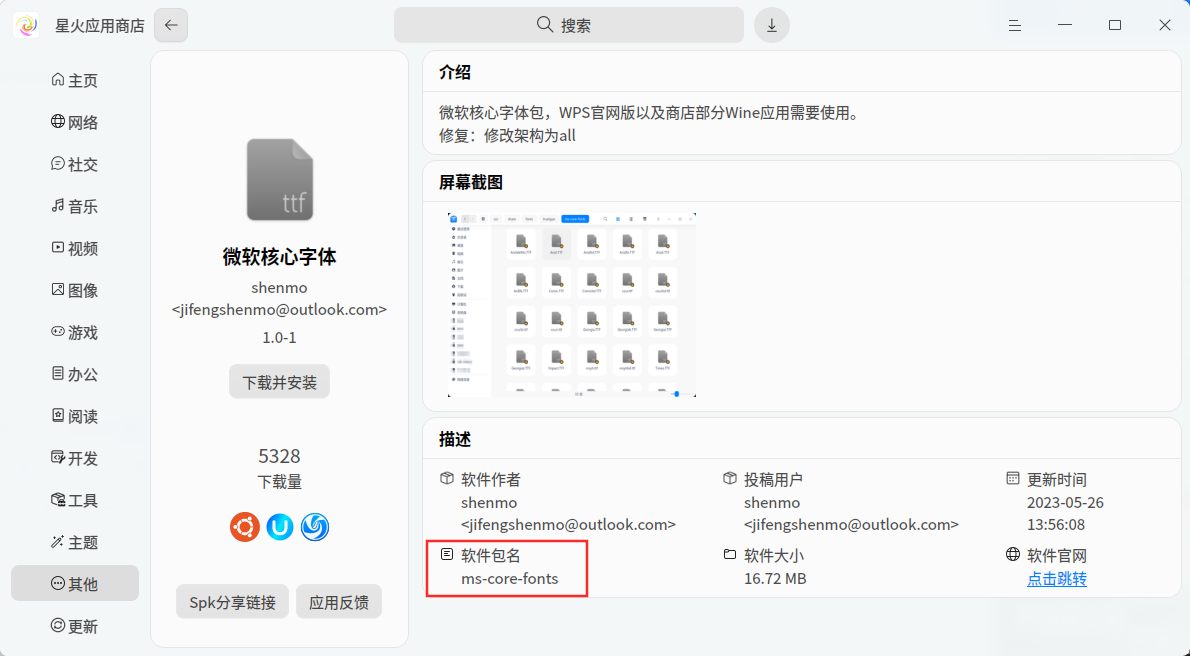Open the 社交 social category
This screenshot has height=656, width=1190.
point(74,164)
